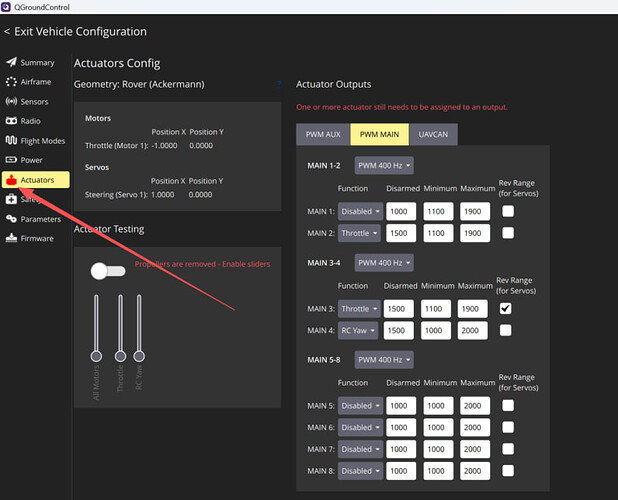The height and width of the screenshot is (500, 618).
Task: Check Rev Range box for MAIN 4
Action: tap(506, 330)
